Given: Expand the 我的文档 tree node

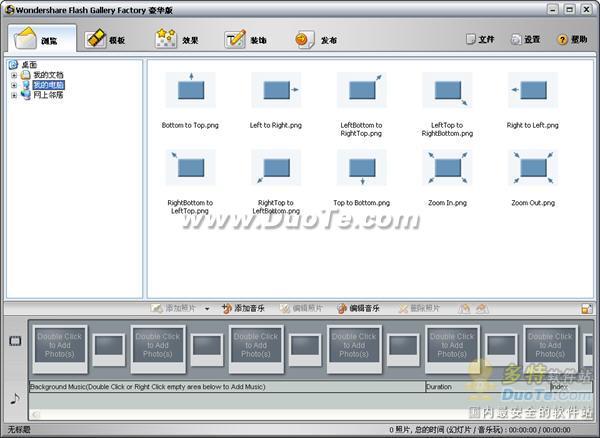Looking at the screenshot, I should pos(14,75).
